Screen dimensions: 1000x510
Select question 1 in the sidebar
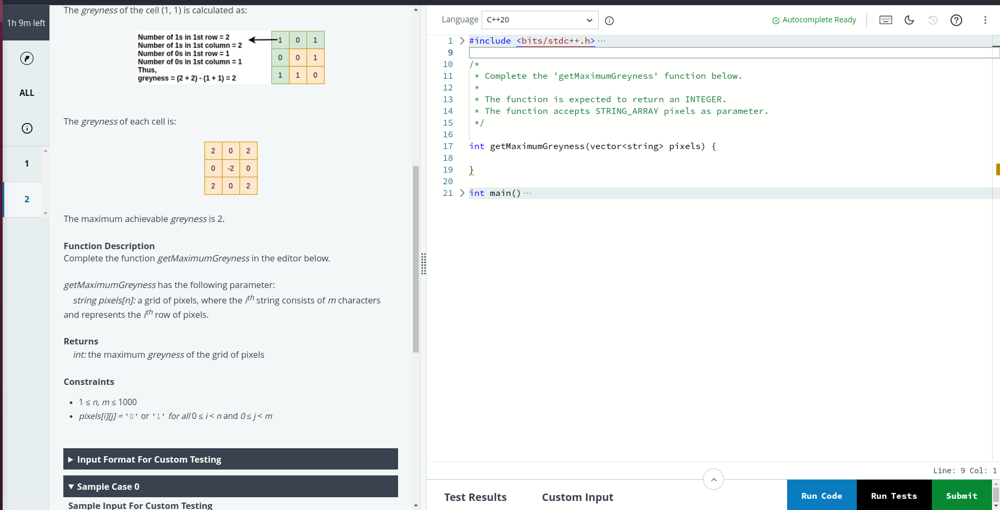click(27, 163)
